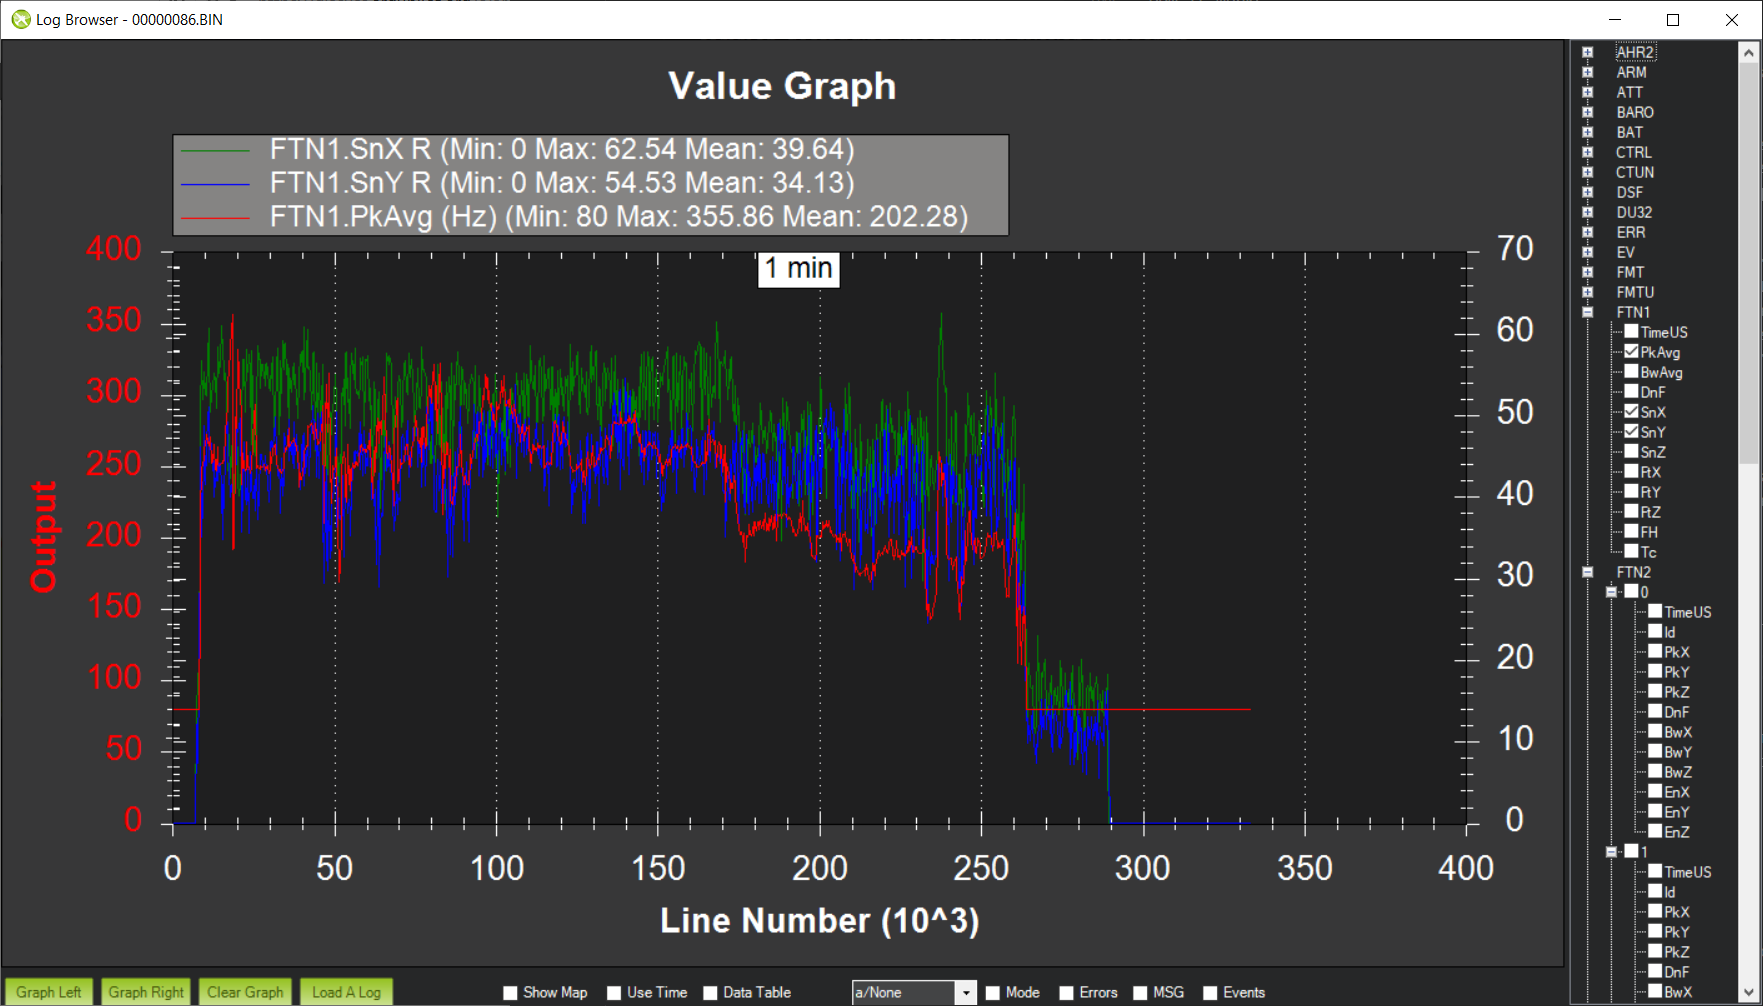The image size is (1763, 1006).
Task: Uncheck the FTN1 PkAvg checkbox
Action: tap(1631, 352)
